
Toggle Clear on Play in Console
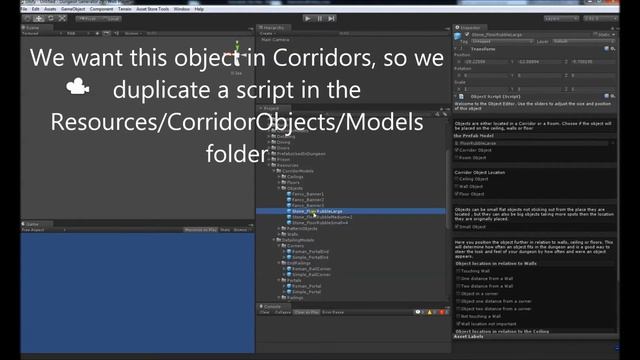tap(307, 312)
